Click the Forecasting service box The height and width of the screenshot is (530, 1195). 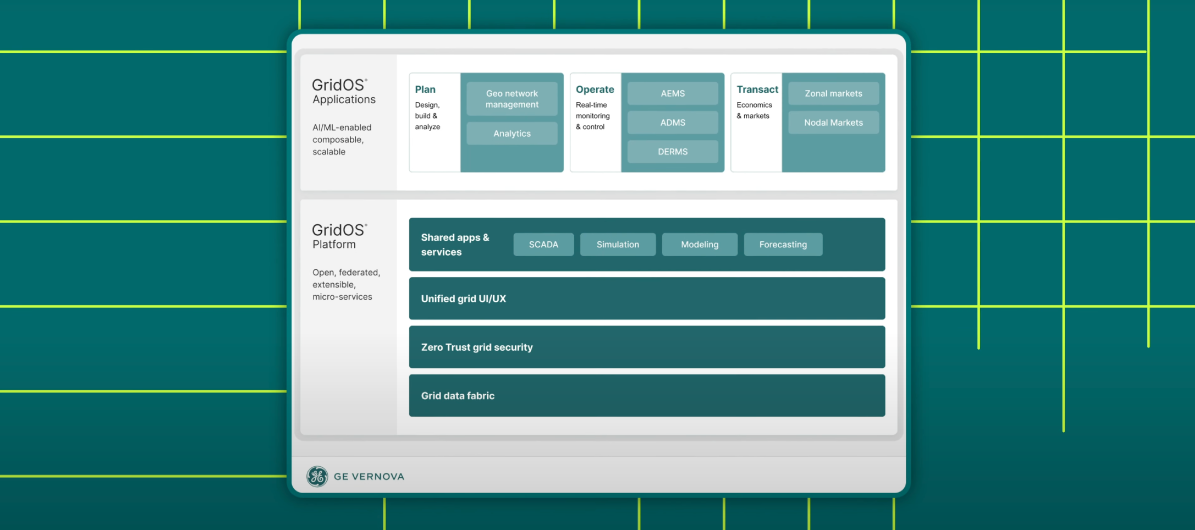[783, 245]
